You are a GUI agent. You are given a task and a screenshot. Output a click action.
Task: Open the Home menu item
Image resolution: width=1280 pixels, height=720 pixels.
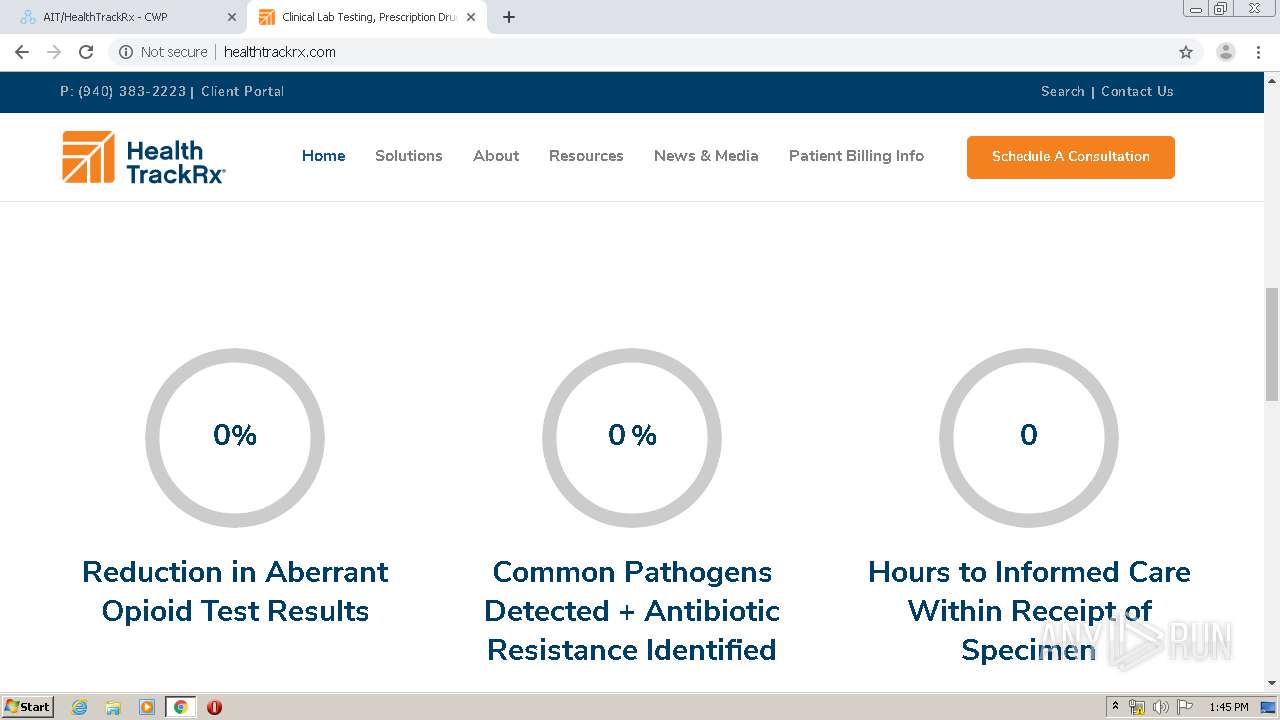click(x=324, y=156)
